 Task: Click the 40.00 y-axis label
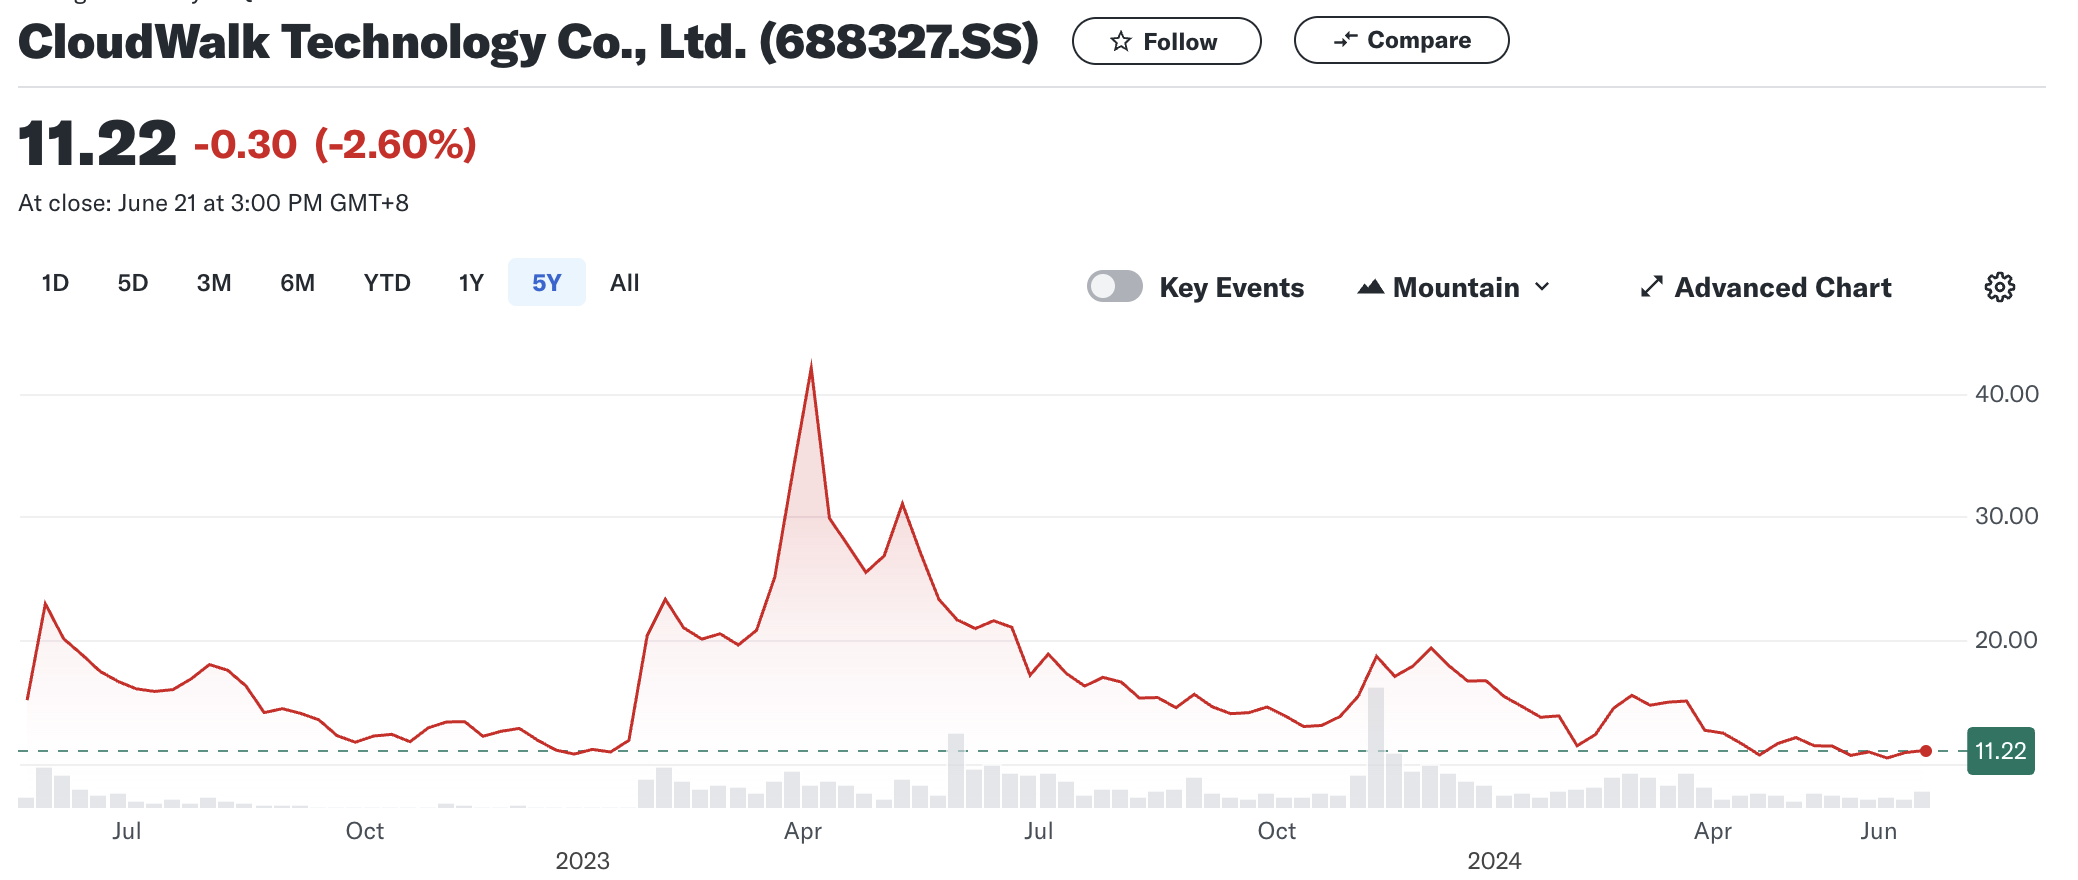[x=2006, y=394]
